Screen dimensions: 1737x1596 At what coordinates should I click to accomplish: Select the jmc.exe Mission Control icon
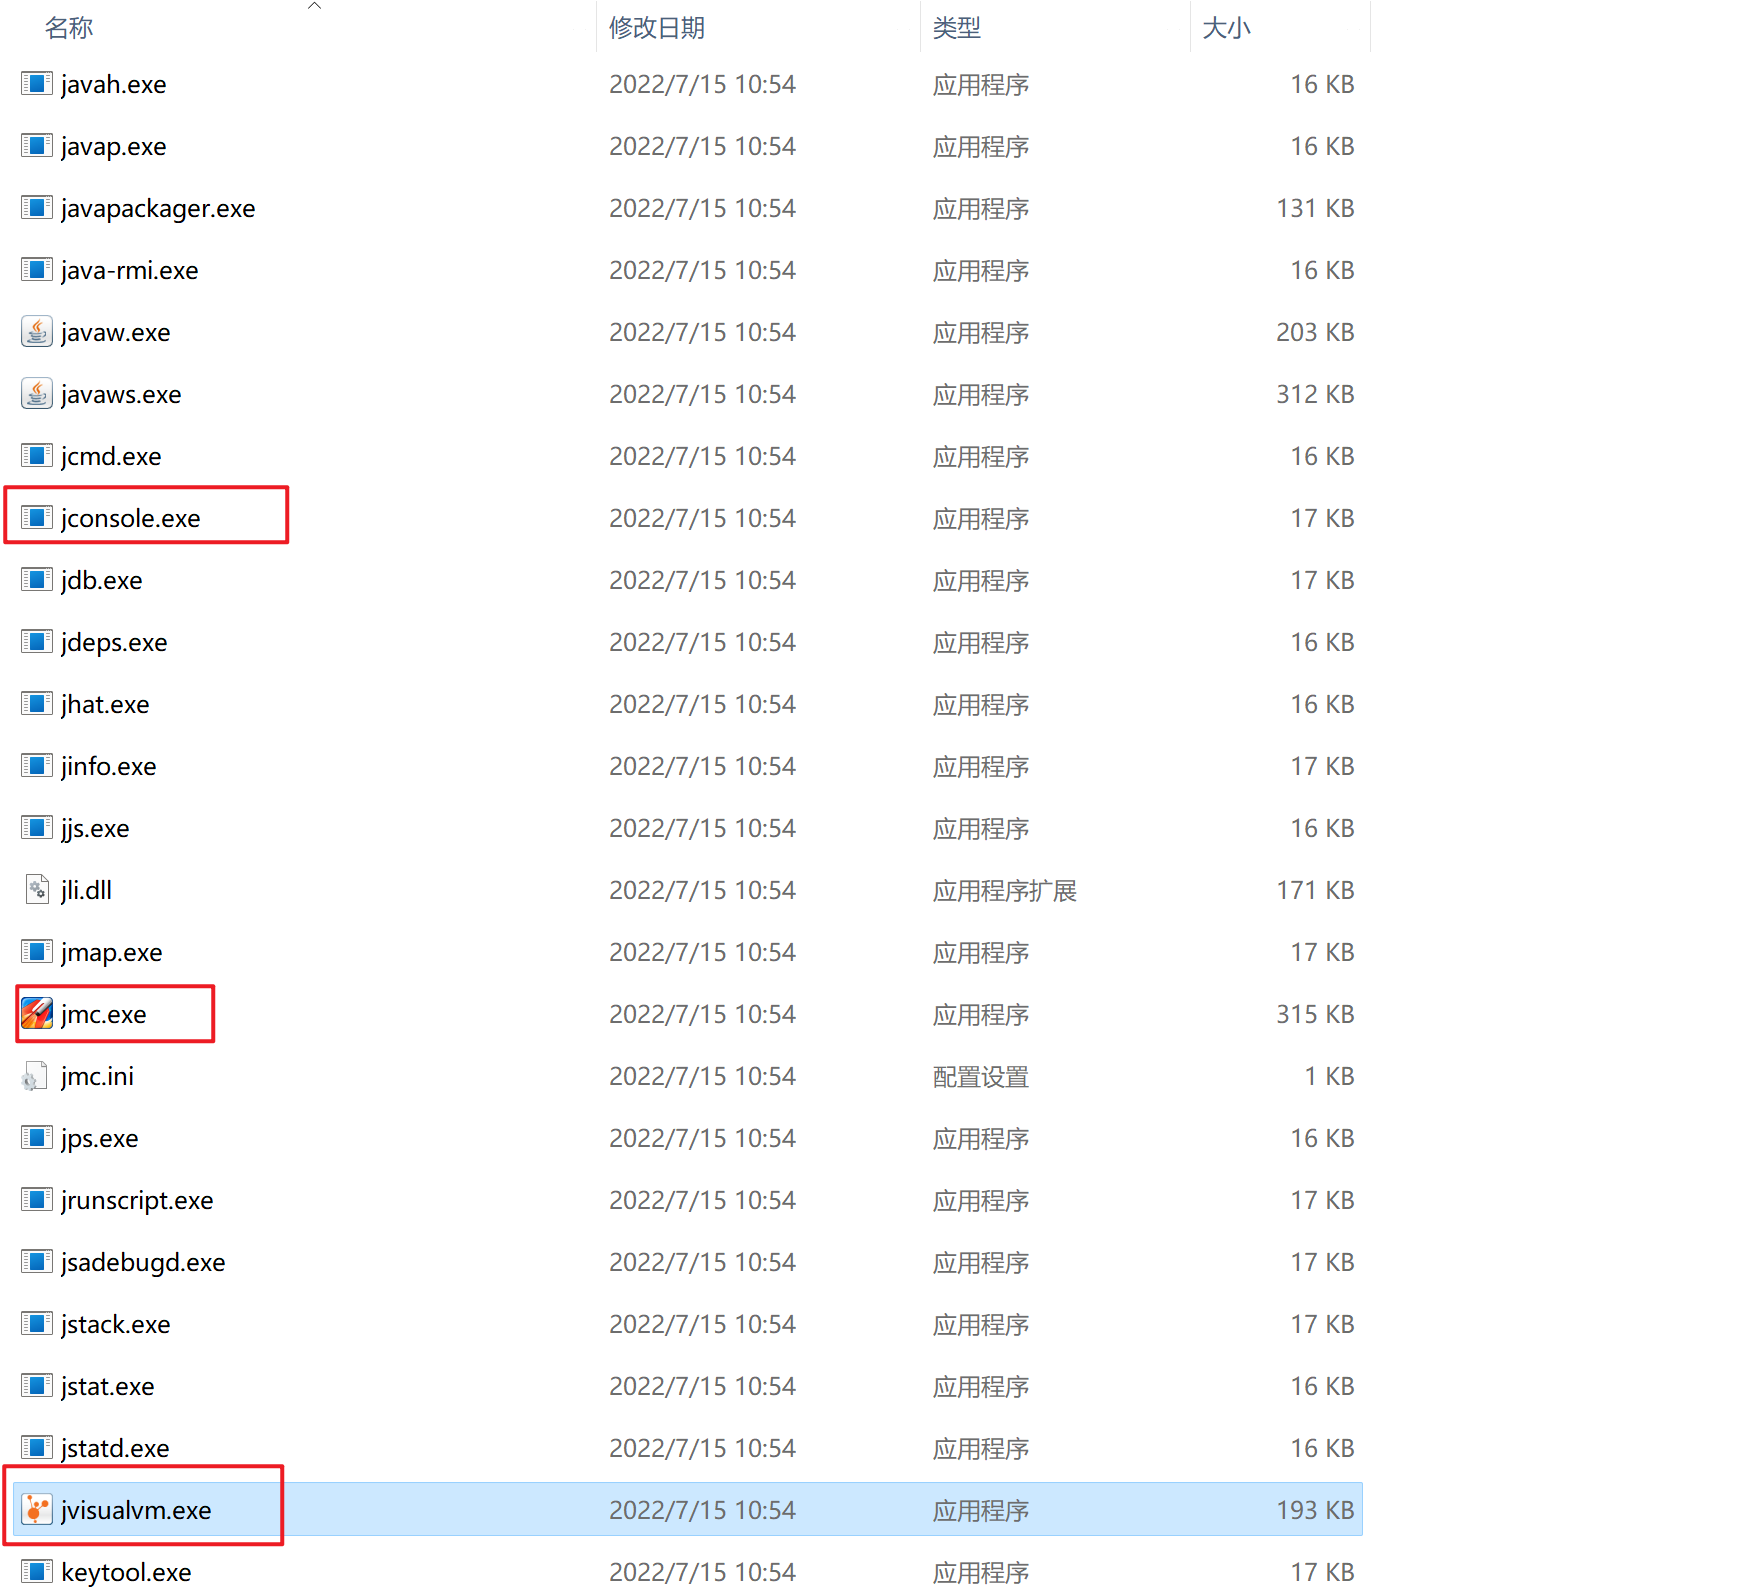click(37, 1014)
